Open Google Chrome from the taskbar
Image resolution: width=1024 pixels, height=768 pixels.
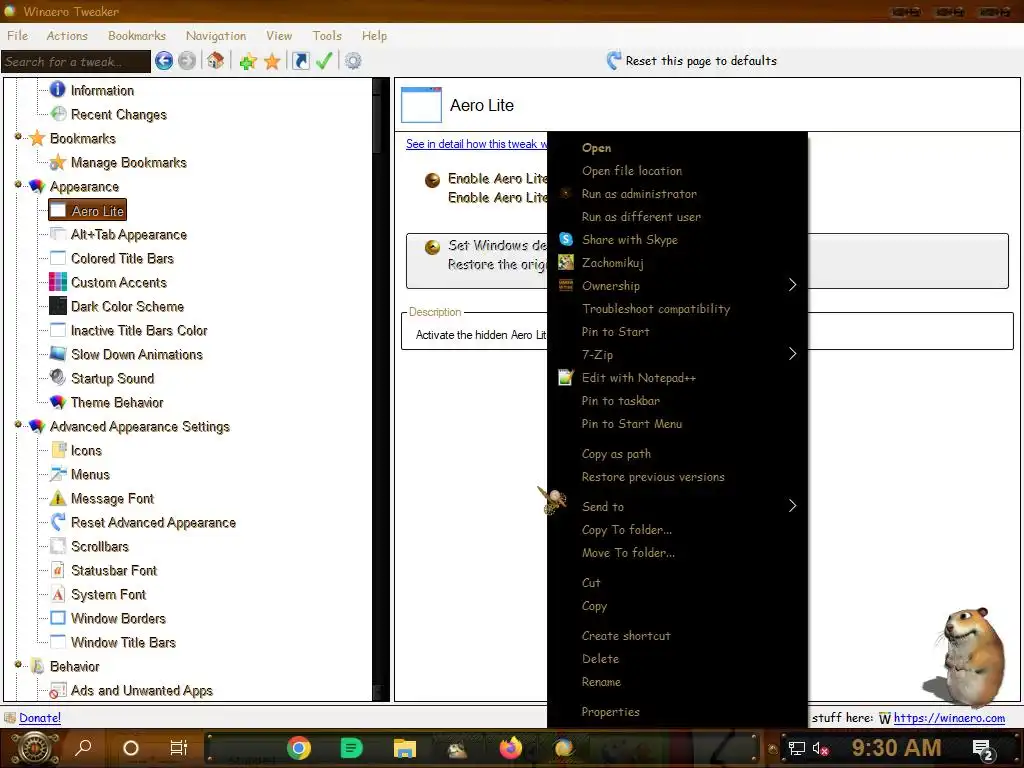point(298,748)
